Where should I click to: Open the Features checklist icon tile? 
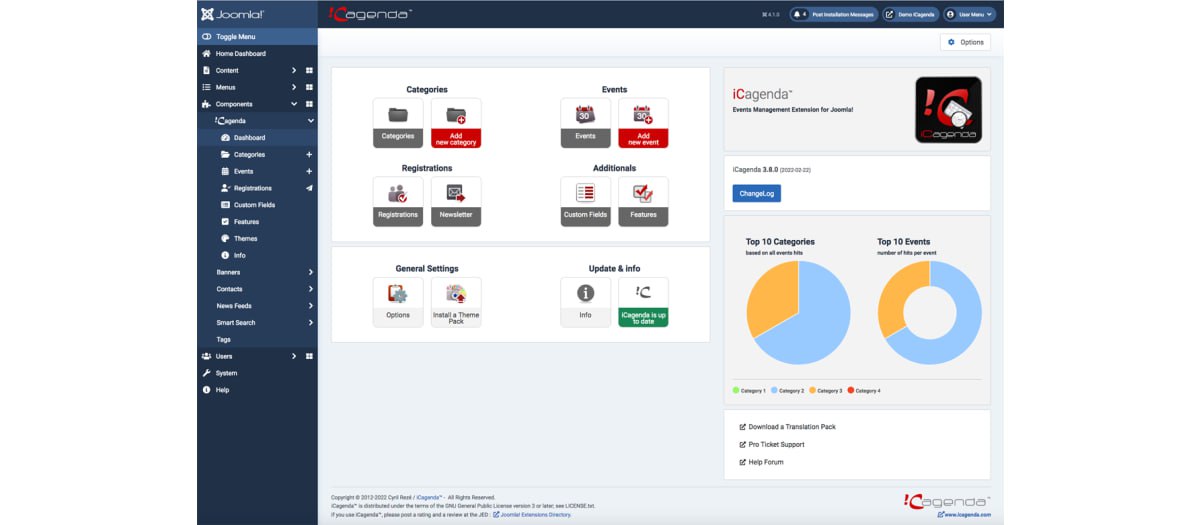(x=643, y=201)
